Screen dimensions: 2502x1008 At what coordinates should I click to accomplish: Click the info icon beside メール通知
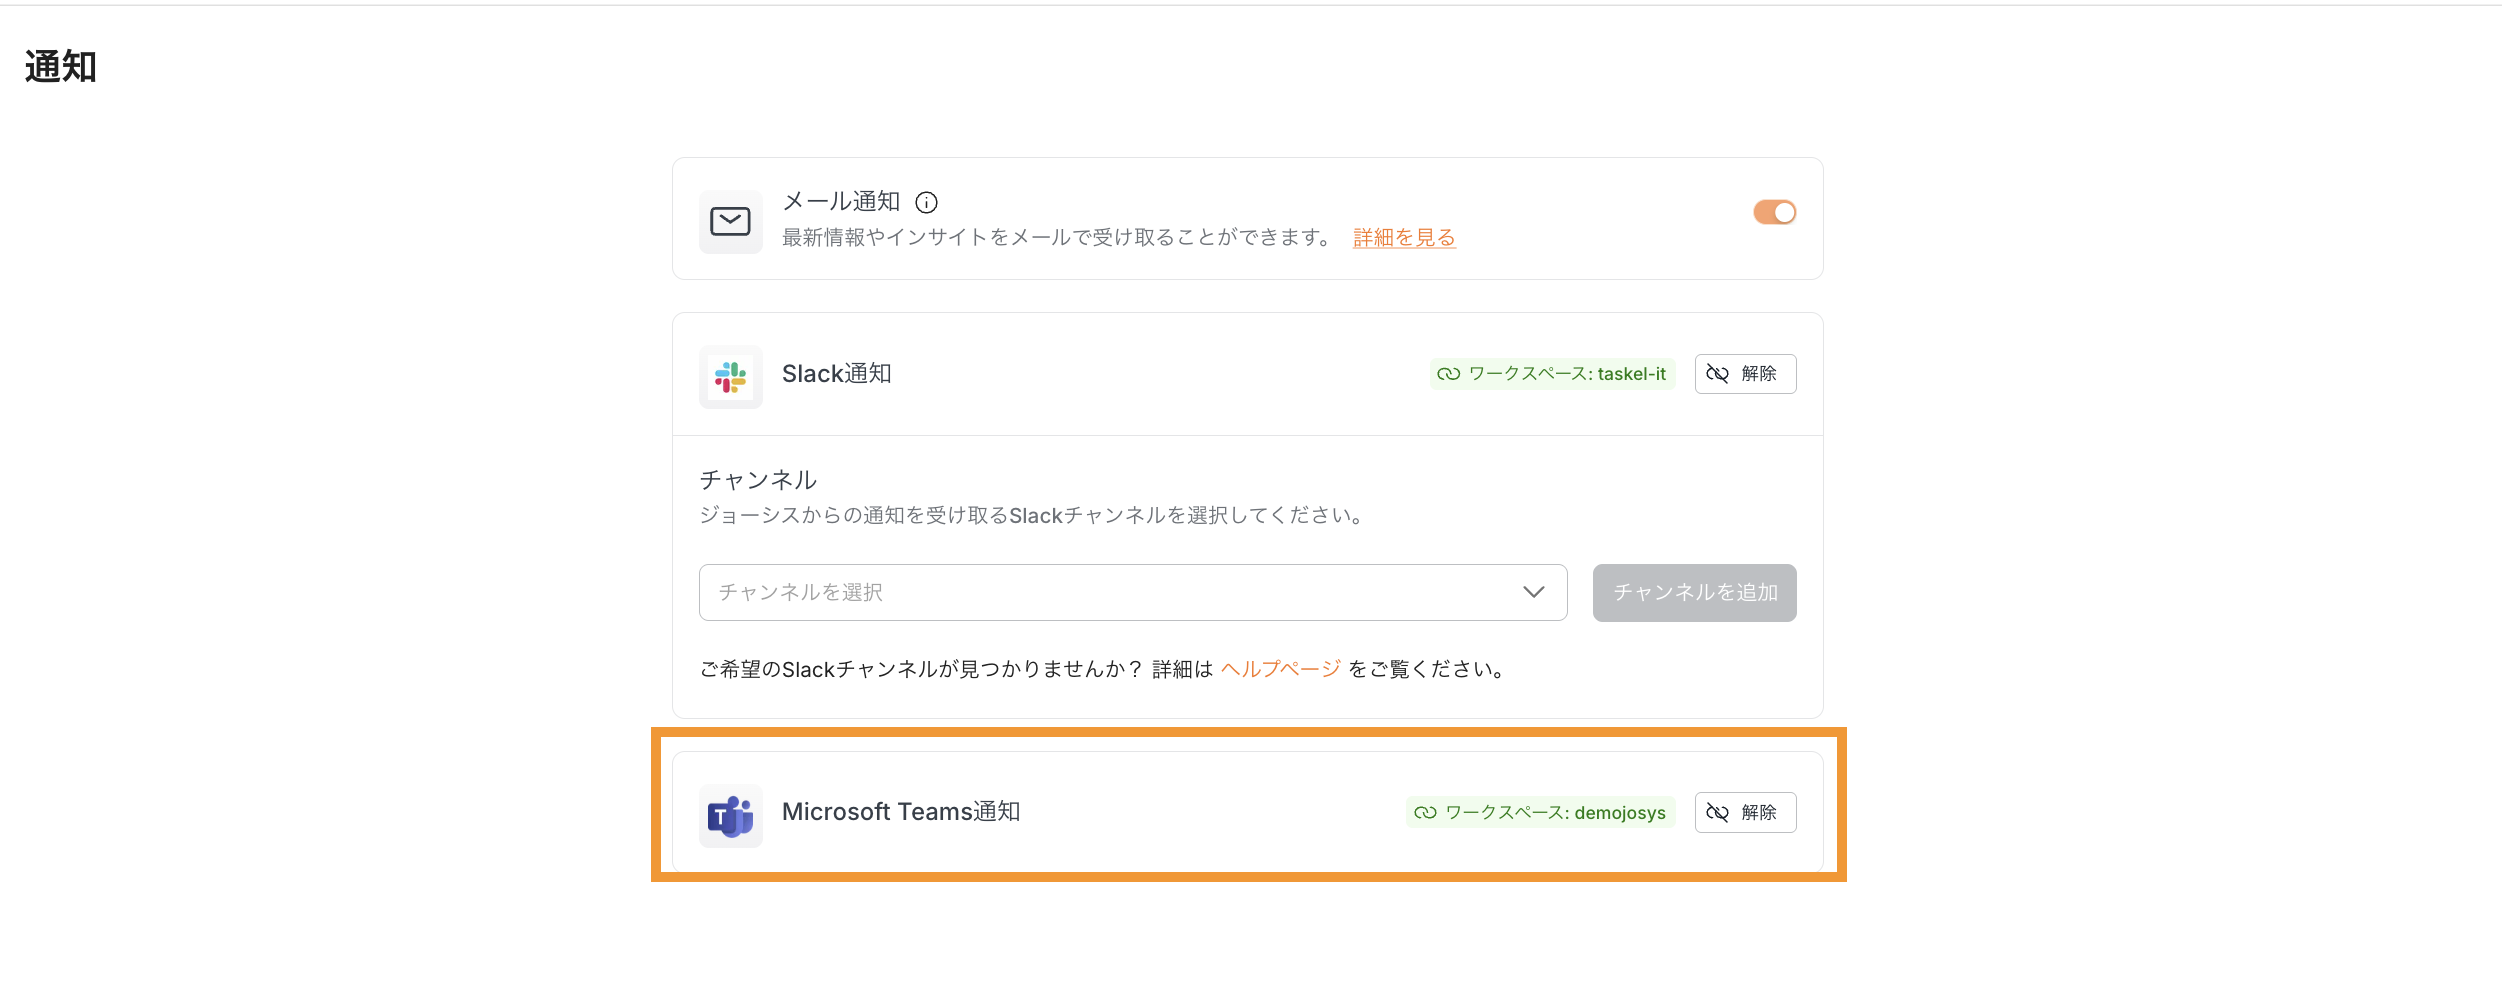pyautogui.click(x=927, y=203)
